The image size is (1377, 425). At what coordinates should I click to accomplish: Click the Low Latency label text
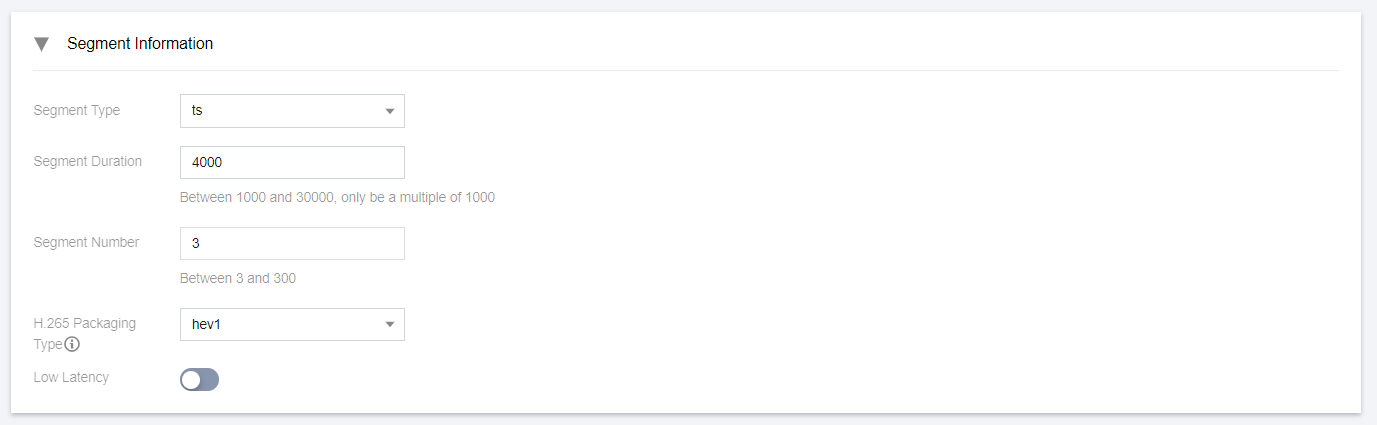(x=71, y=378)
